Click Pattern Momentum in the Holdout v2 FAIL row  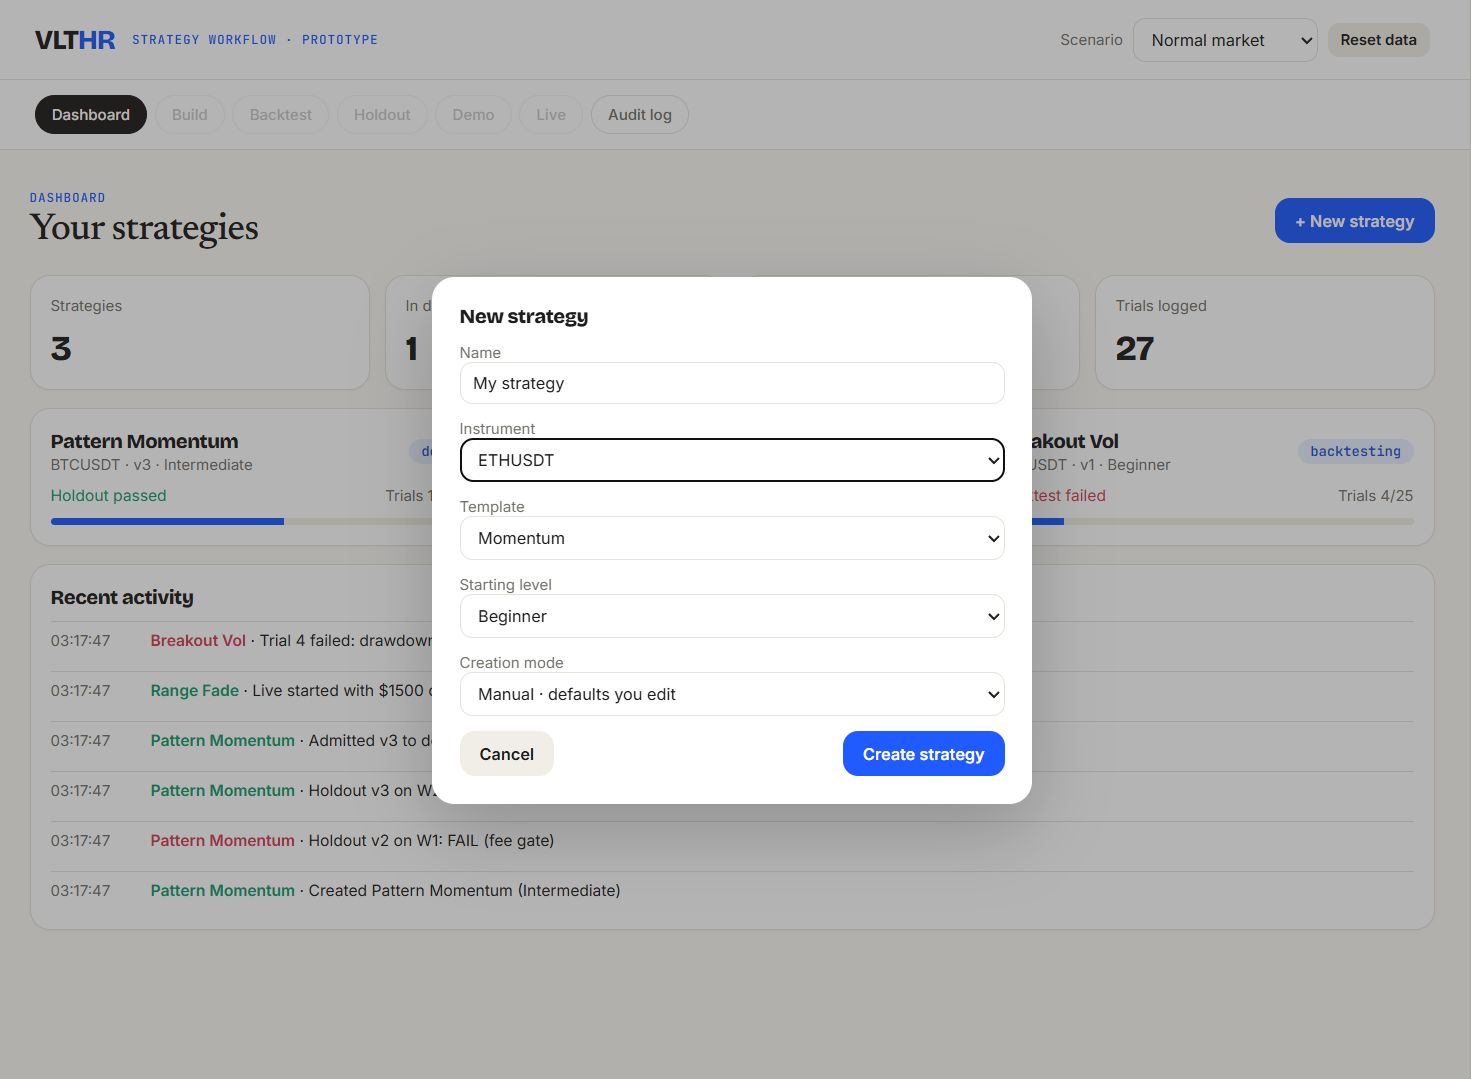pos(223,841)
